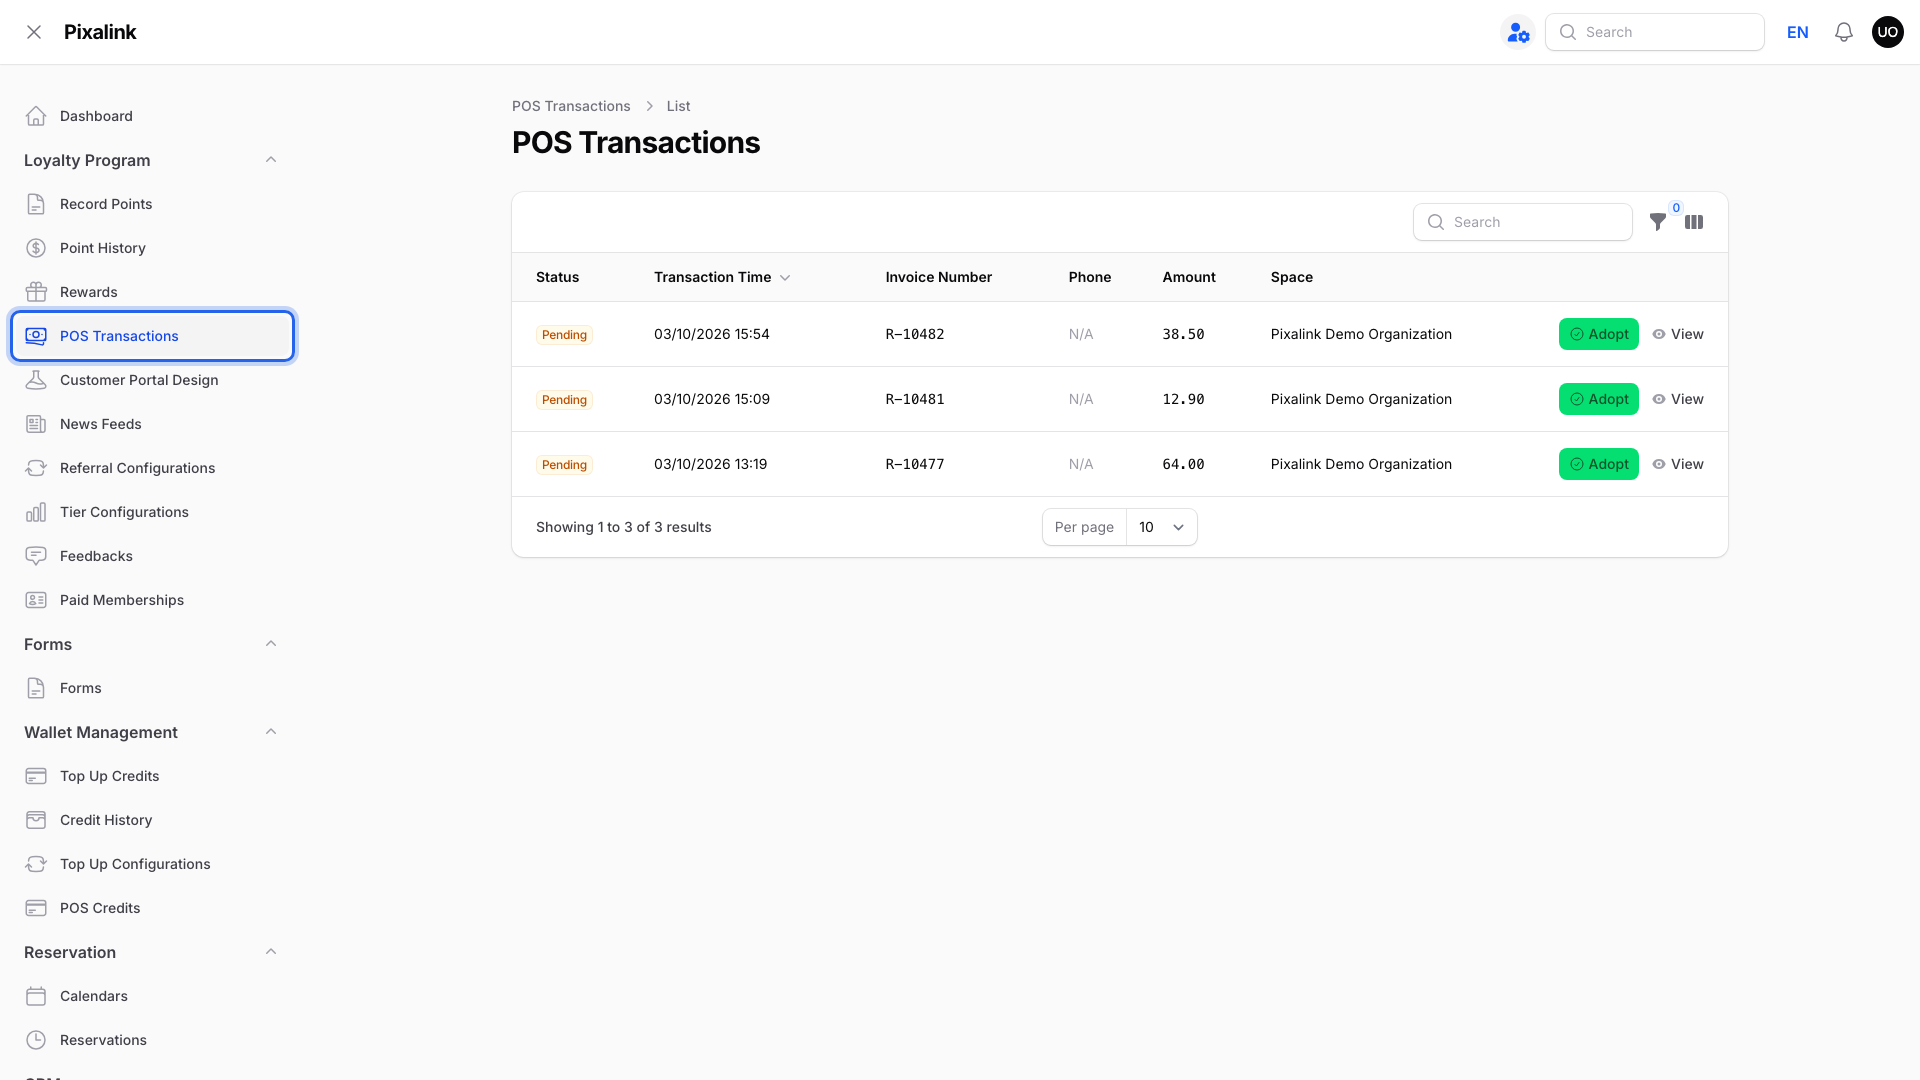Click the Dashboard home icon
The height and width of the screenshot is (1080, 1920).
[36, 116]
